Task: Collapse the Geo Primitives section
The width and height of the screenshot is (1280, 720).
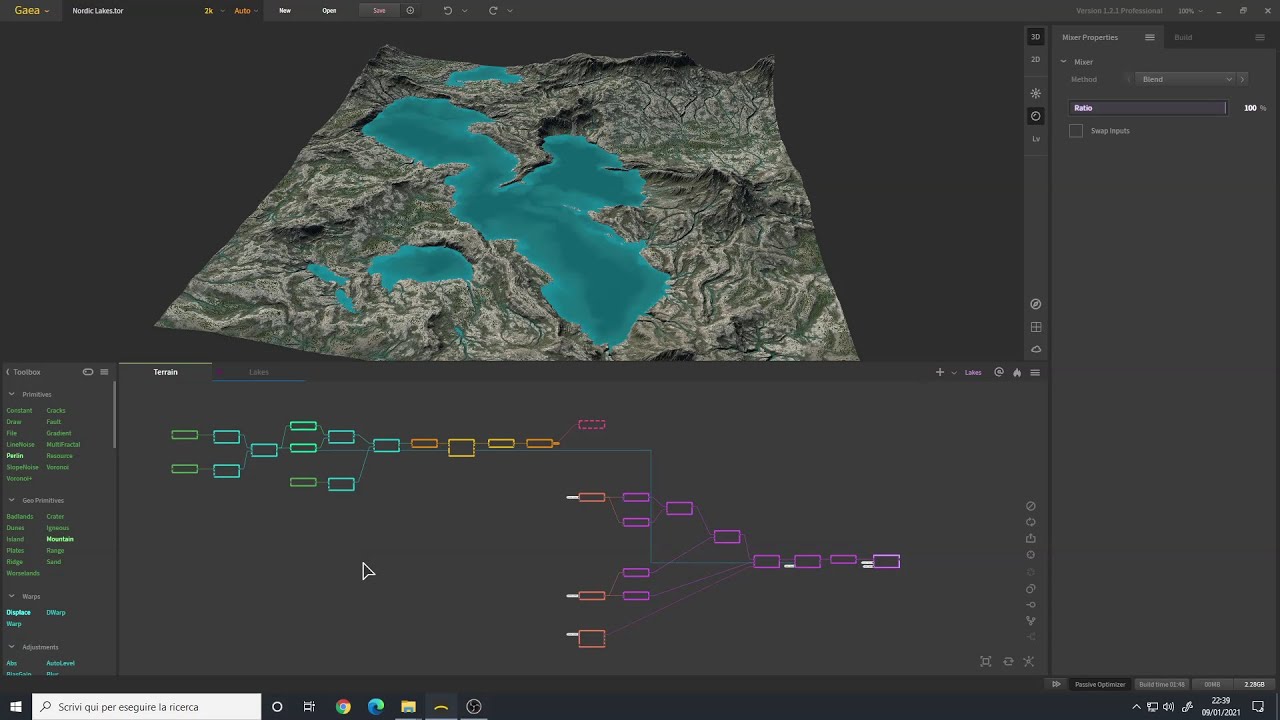Action: 12,500
